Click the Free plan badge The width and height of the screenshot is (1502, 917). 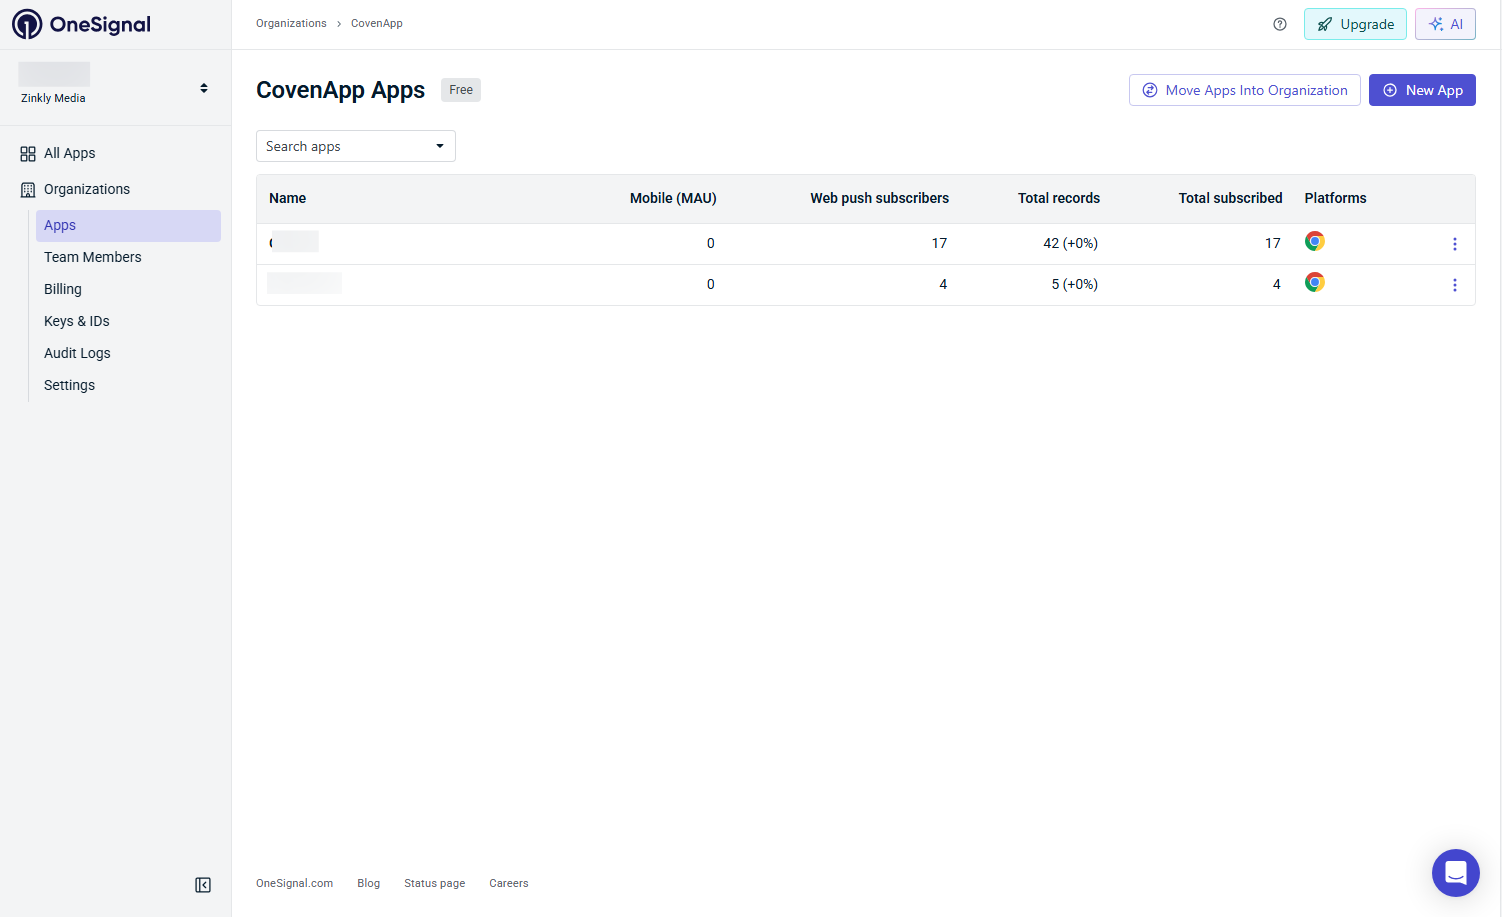point(461,90)
